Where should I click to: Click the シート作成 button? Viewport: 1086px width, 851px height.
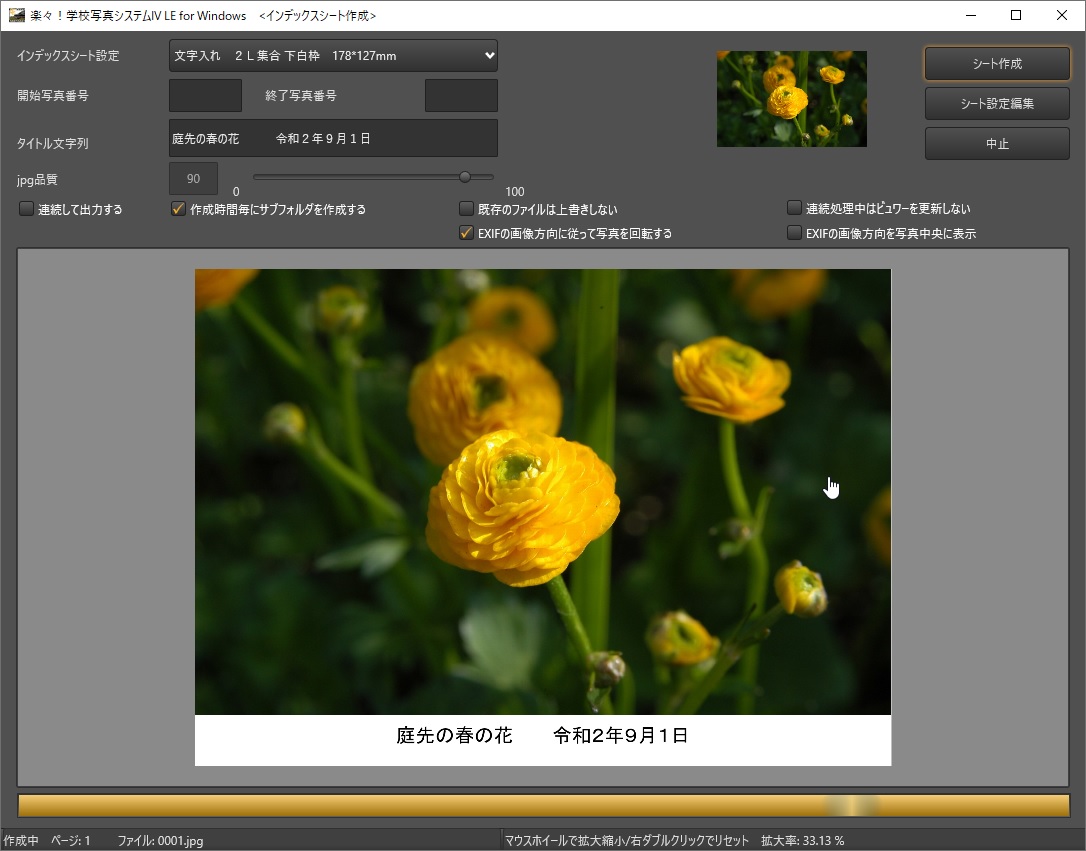997,64
